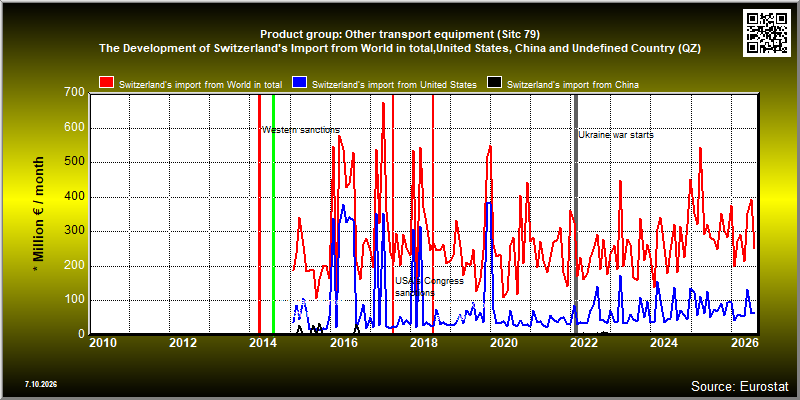Click the 700 value on the y-axis

(x=74, y=93)
